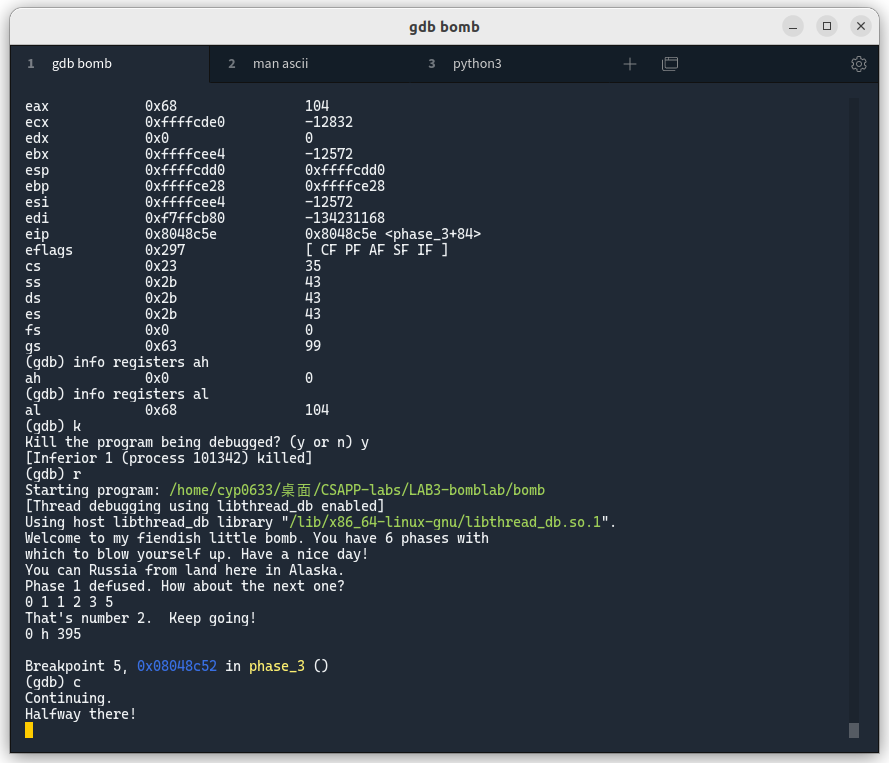Click the terminal scrollbar thumb

[x=854, y=730]
